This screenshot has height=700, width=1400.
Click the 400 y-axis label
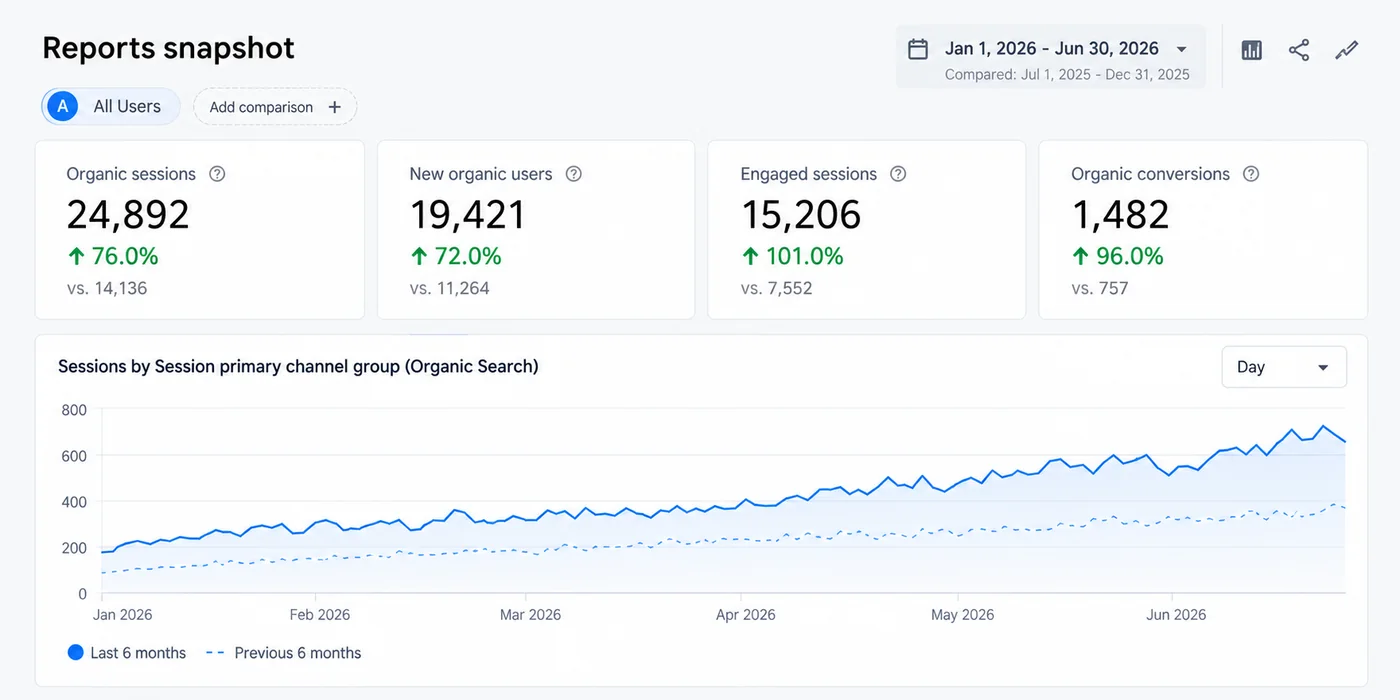coord(74,502)
